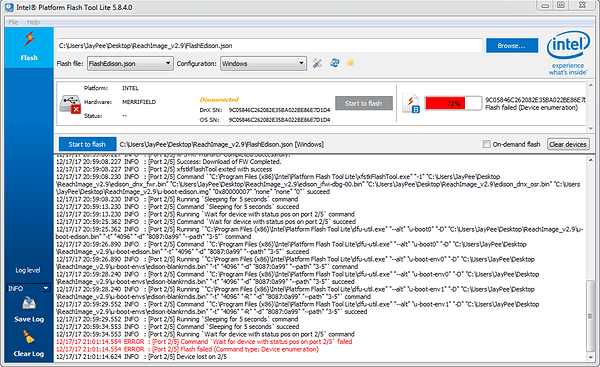Click the Device lost on 2/5 log line

[141, 357]
